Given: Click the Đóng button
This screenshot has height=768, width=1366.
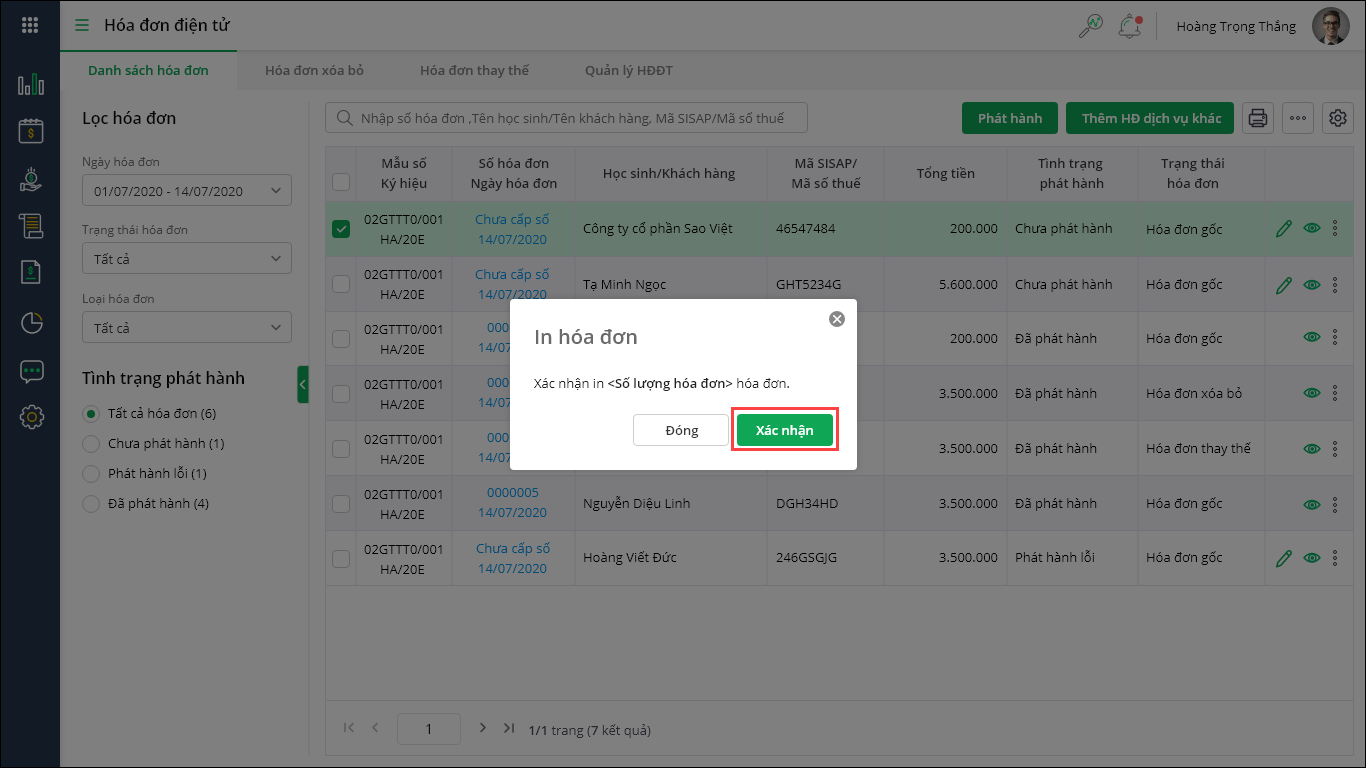Looking at the screenshot, I should [681, 430].
